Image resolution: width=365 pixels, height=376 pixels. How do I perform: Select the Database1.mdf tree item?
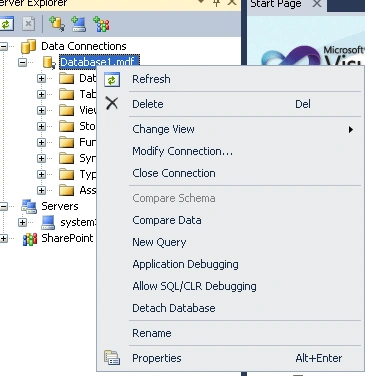point(99,62)
